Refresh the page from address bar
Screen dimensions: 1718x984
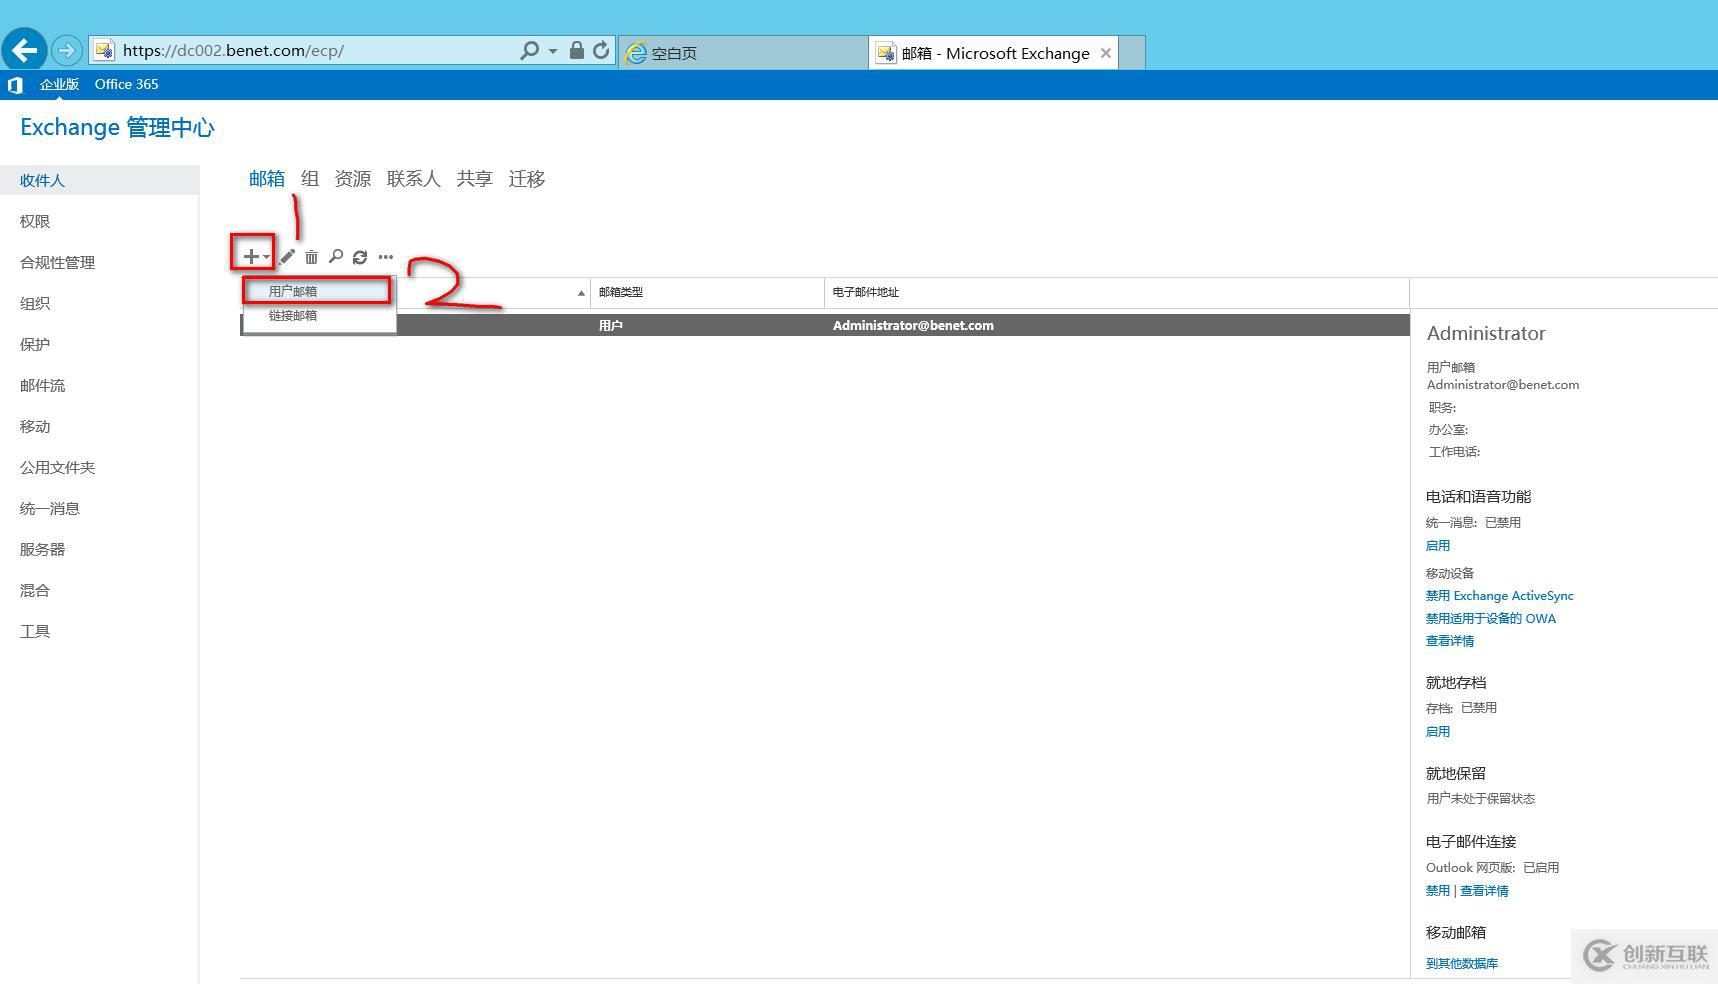(x=601, y=50)
